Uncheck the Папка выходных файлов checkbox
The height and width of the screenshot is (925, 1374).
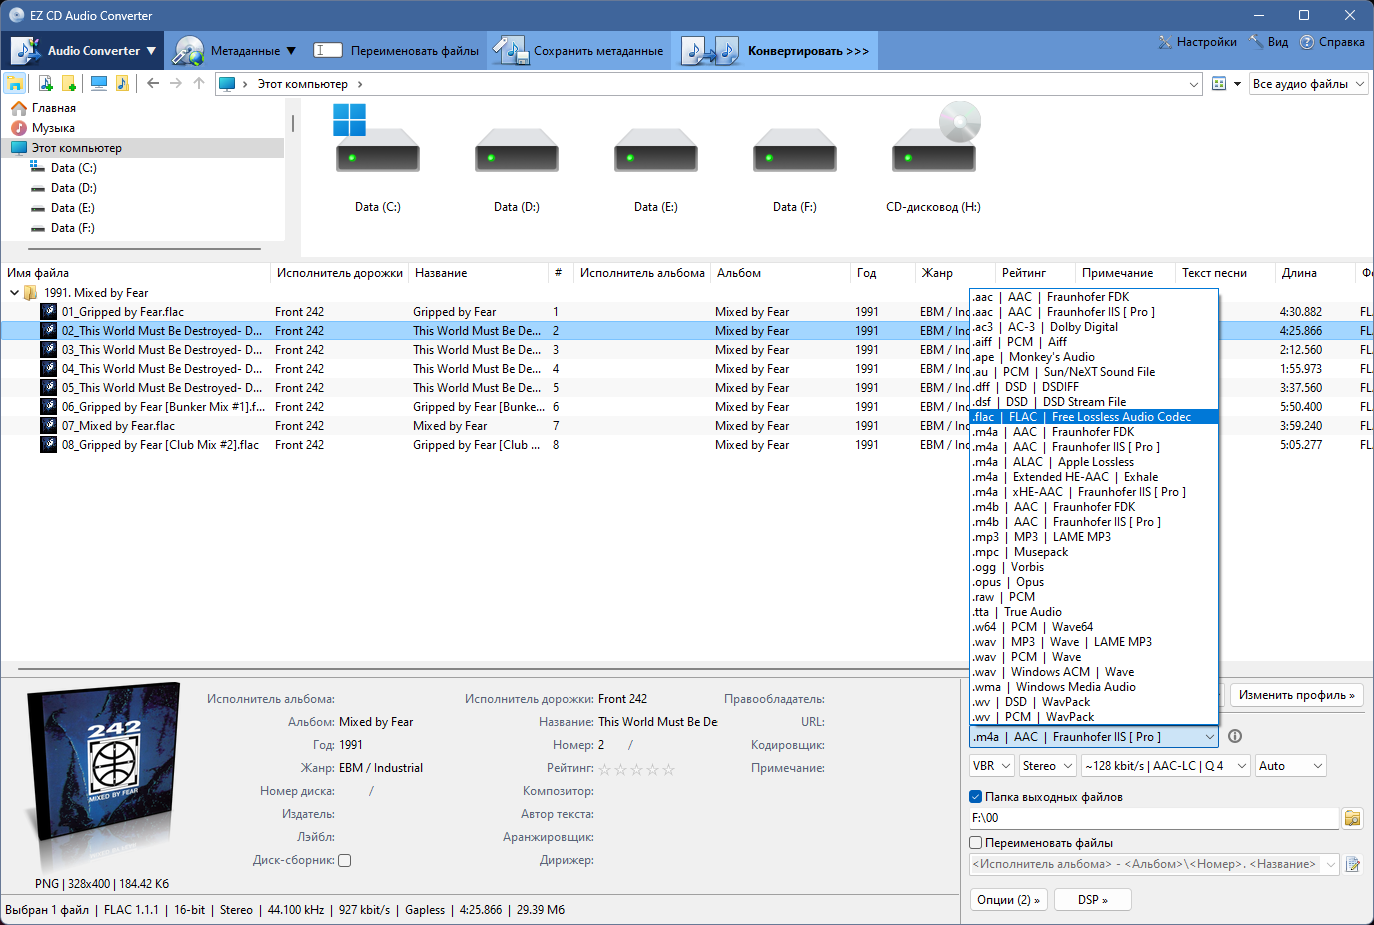pyautogui.click(x=975, y=797)
